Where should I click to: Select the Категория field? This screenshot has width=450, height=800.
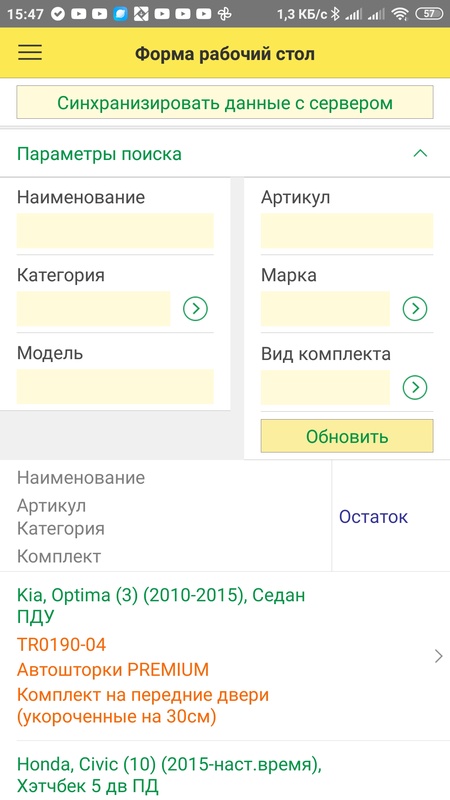pos(93,309)
